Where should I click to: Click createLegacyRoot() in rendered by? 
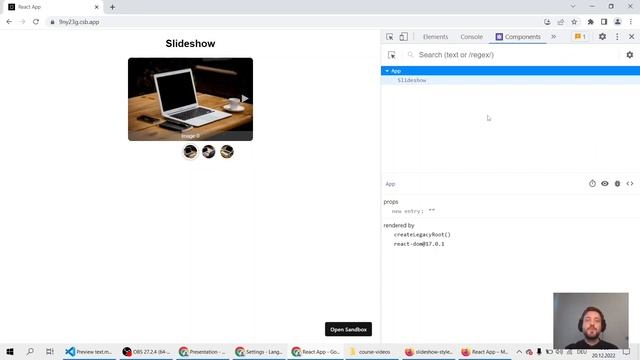coord(422,235)
